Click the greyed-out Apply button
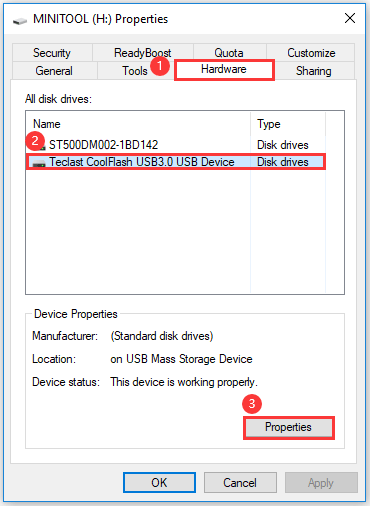The width and height of the screenshot is (370, 506). tap(321, 482)
